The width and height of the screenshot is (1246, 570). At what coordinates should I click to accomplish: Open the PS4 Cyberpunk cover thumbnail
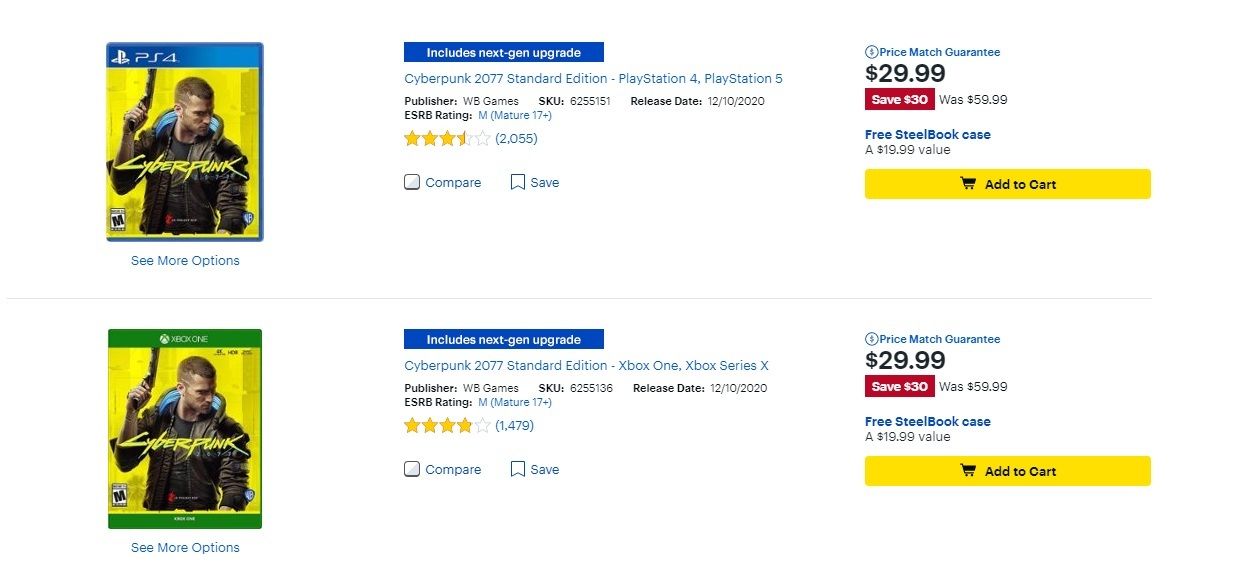(x=185, y=142)
